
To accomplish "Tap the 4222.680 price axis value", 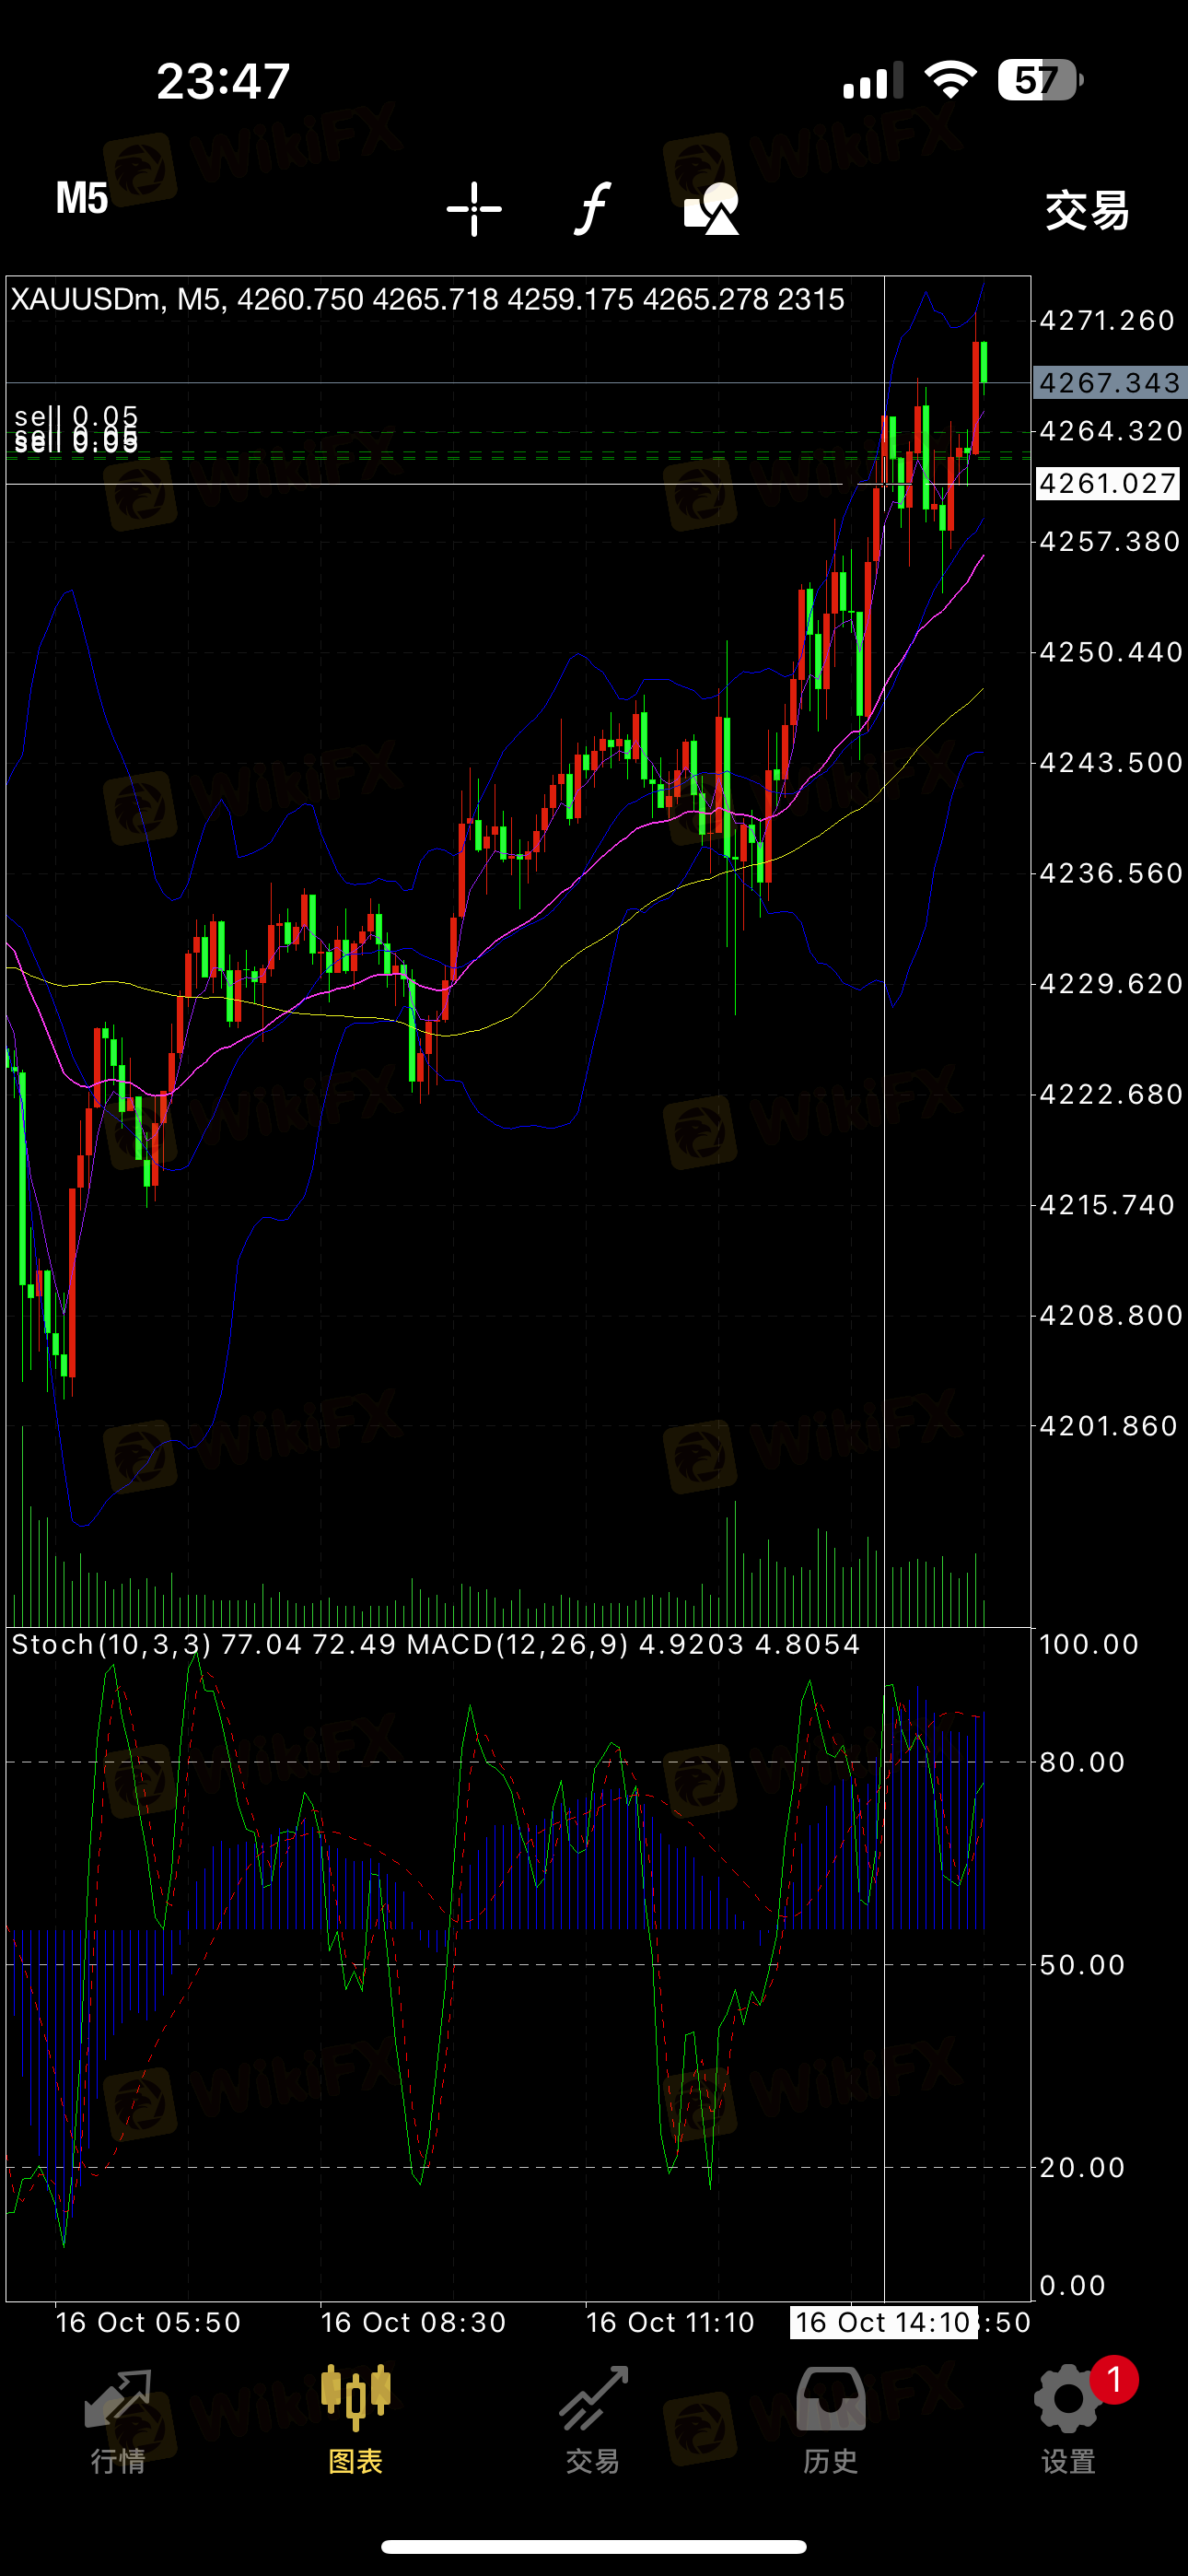I will [1111, 1095].
